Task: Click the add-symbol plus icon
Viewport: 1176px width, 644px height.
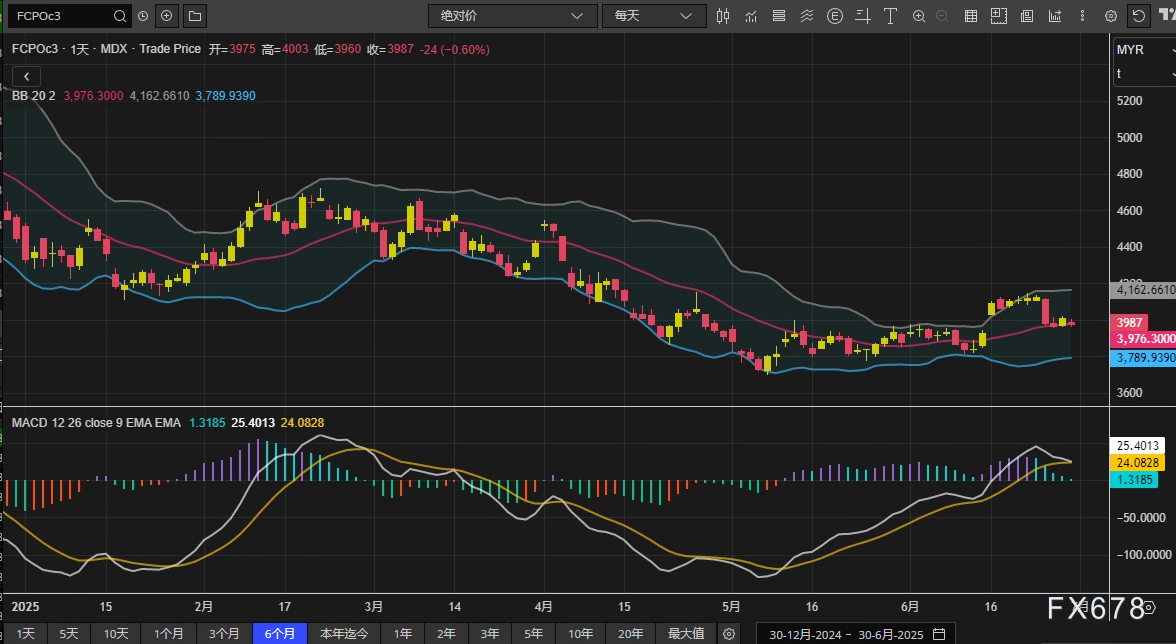Action: pyautogui.click(x=166, y=16)
